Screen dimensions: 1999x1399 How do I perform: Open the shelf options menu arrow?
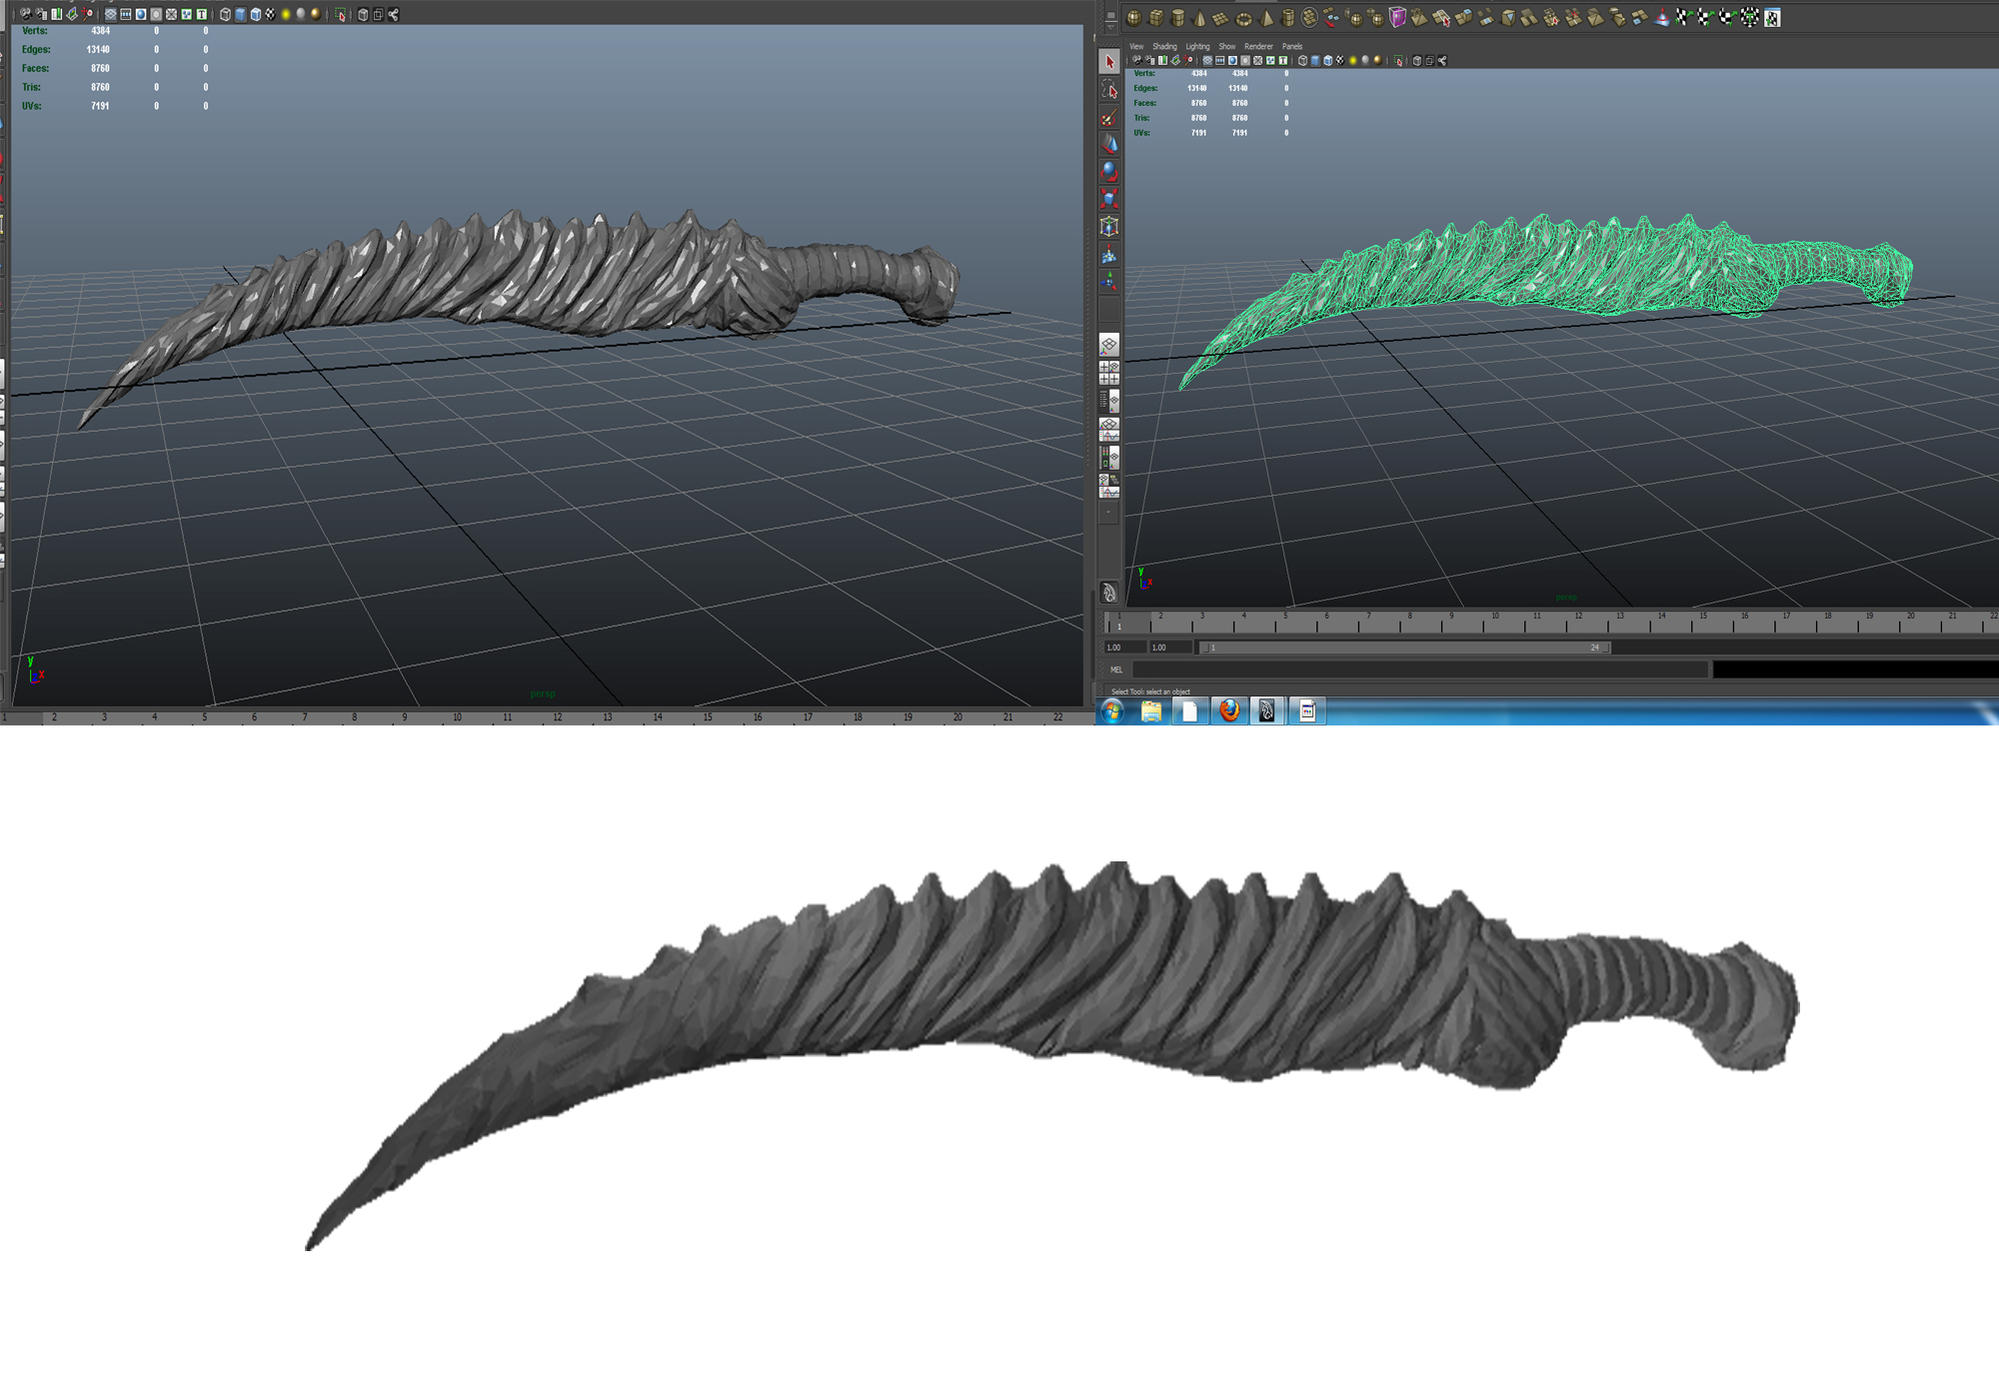coord(1111,27)
